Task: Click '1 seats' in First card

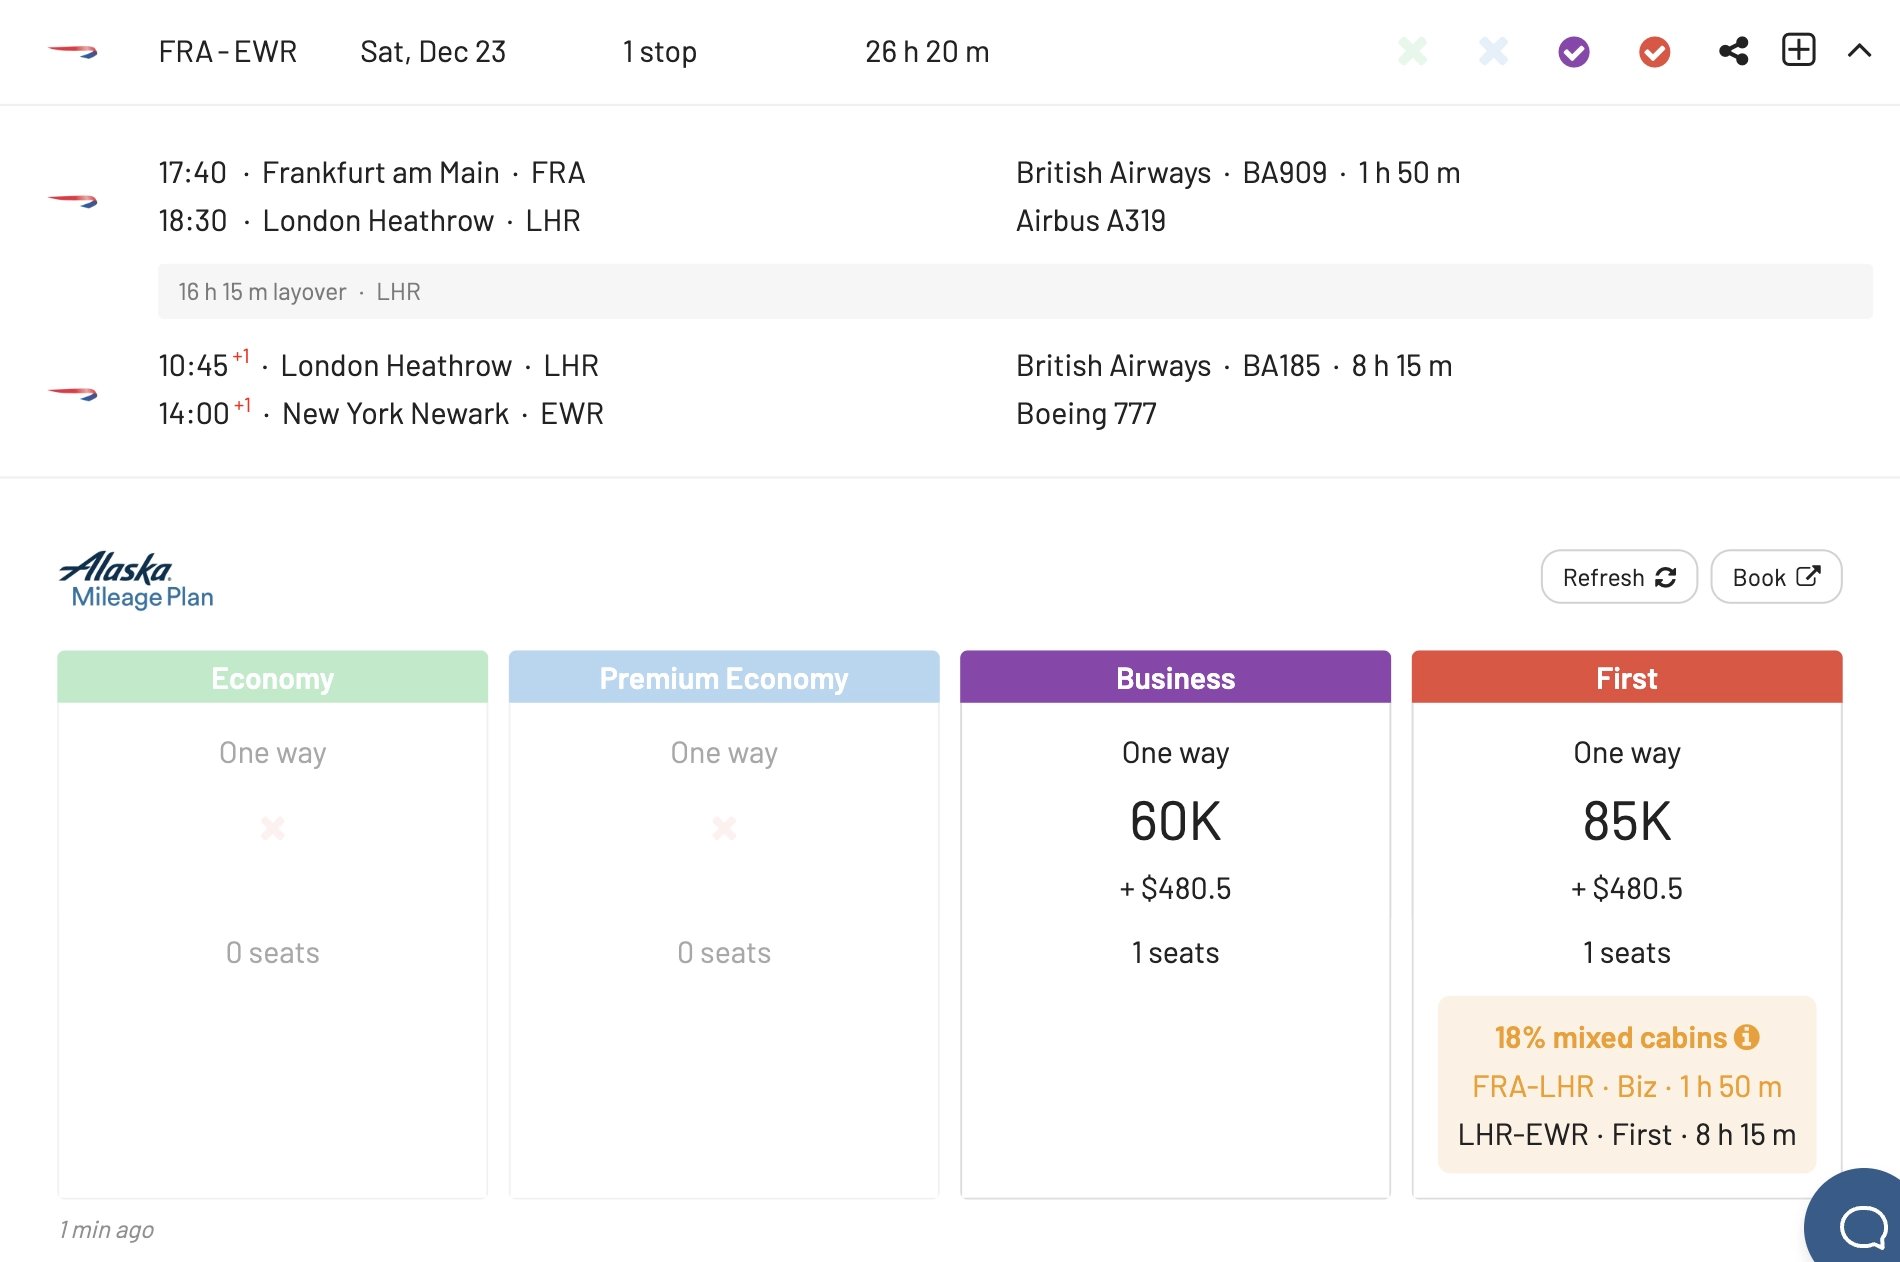Action: click(1627, 953)
